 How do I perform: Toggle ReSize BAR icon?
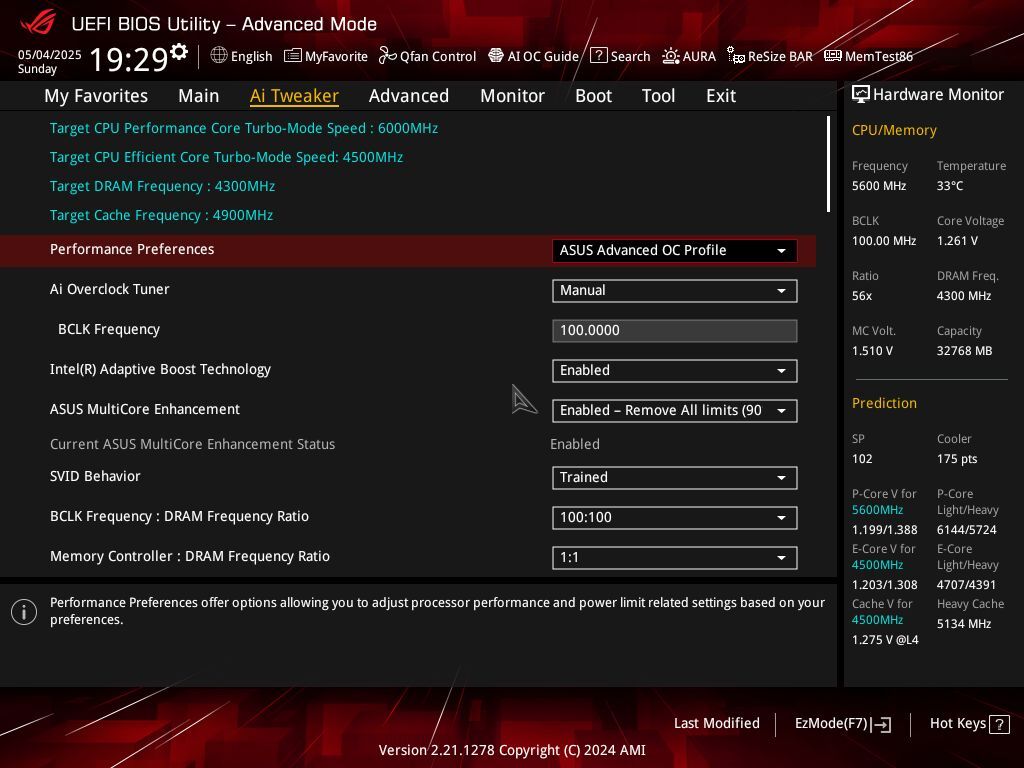tap(736, 56)
